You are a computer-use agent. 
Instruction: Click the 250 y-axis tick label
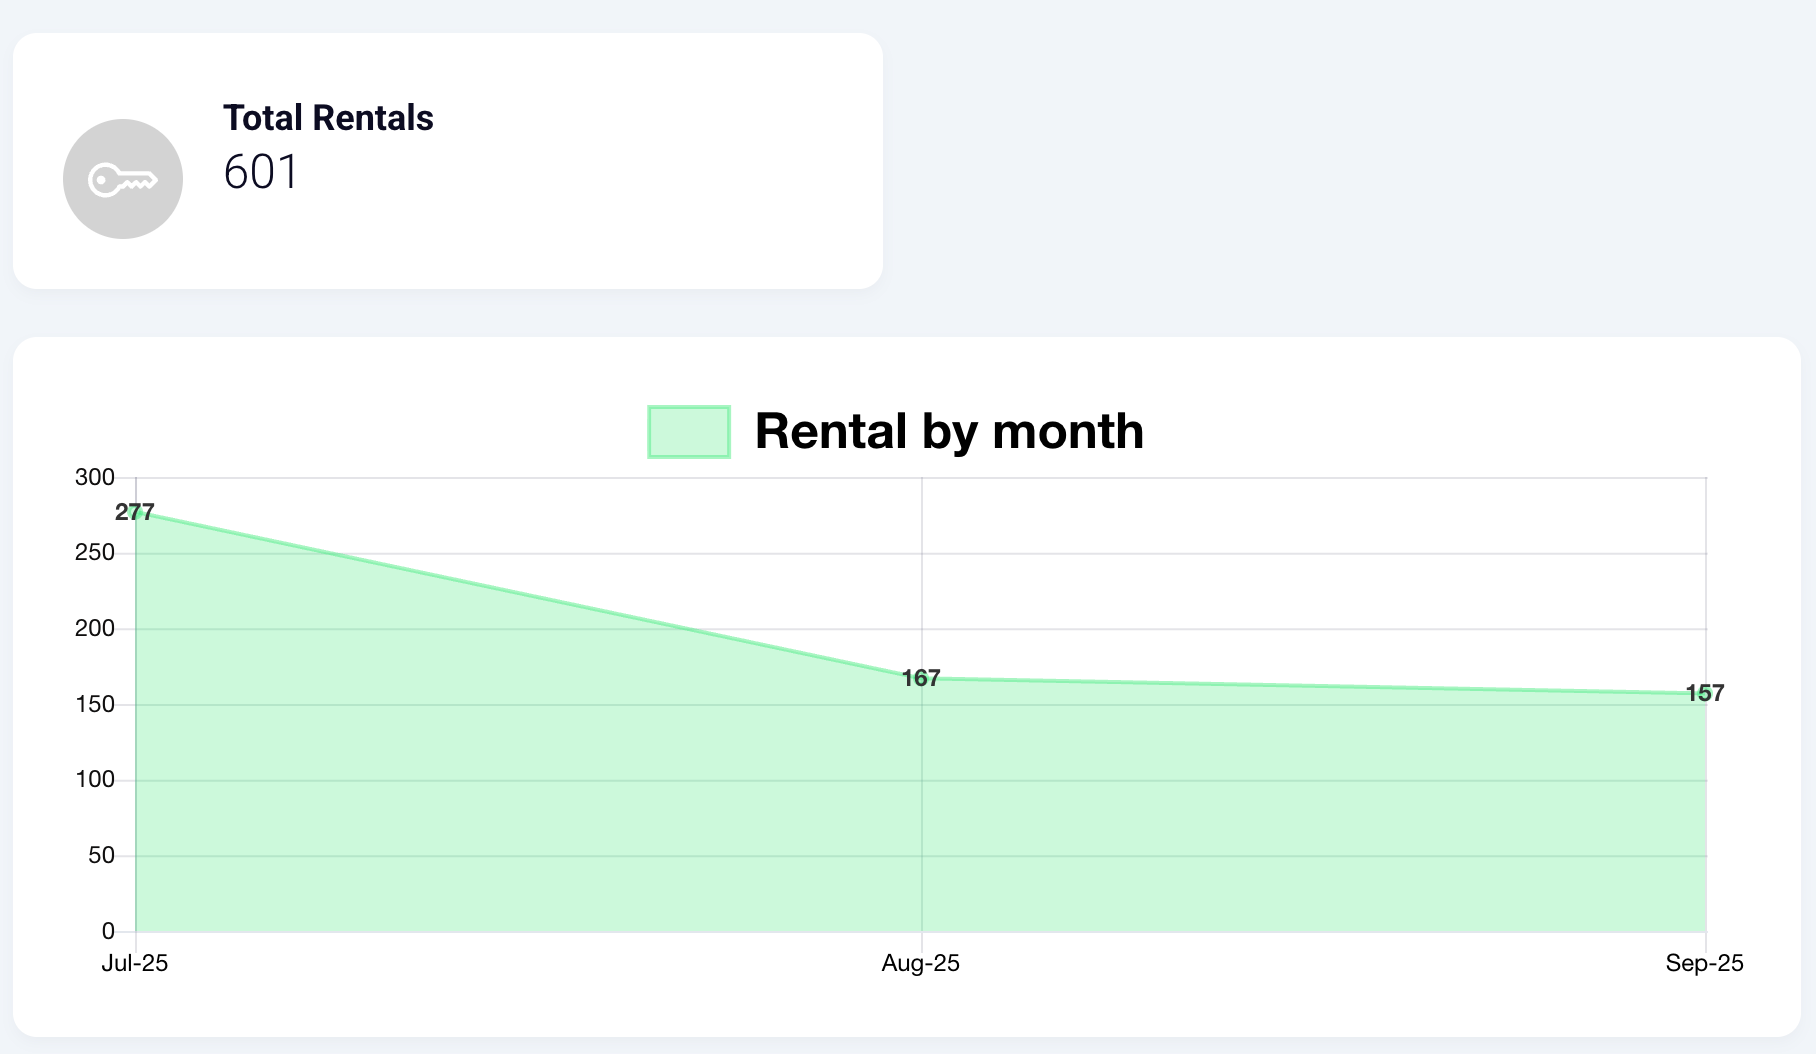click(95, 552)
